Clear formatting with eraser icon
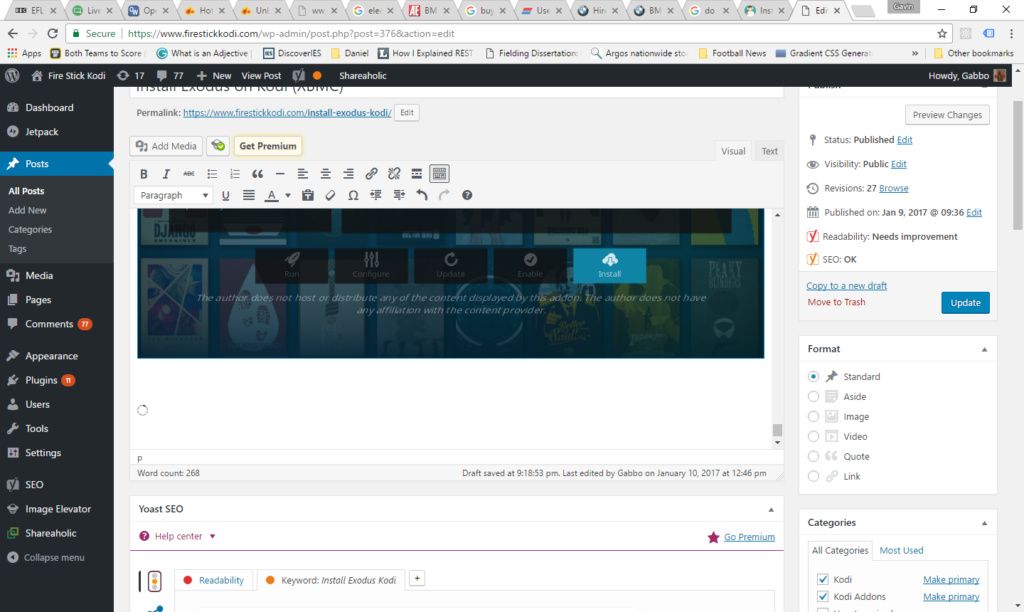This screenshot has width=1024, height=612. (330, 195)
